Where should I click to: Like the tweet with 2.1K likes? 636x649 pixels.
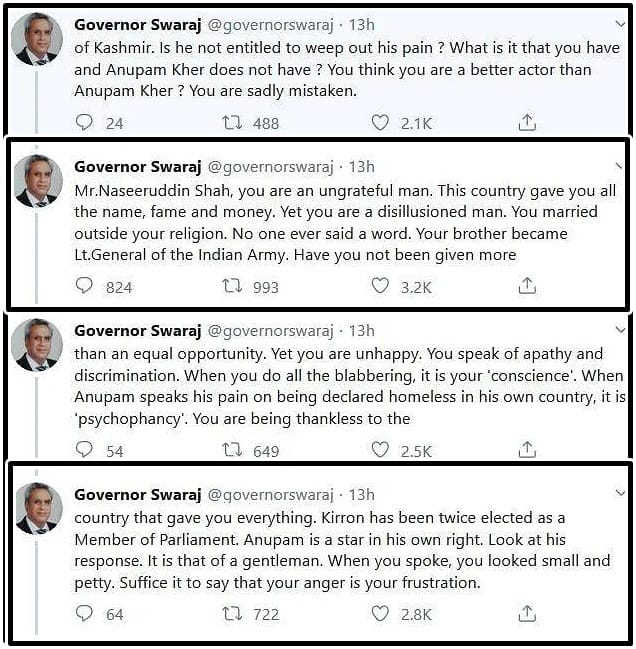pos(380,123)
